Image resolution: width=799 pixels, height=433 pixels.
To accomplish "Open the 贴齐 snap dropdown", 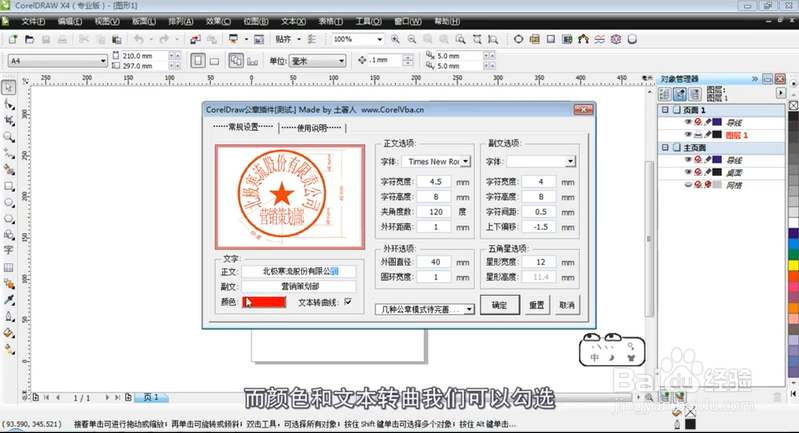I will point(299,39).
